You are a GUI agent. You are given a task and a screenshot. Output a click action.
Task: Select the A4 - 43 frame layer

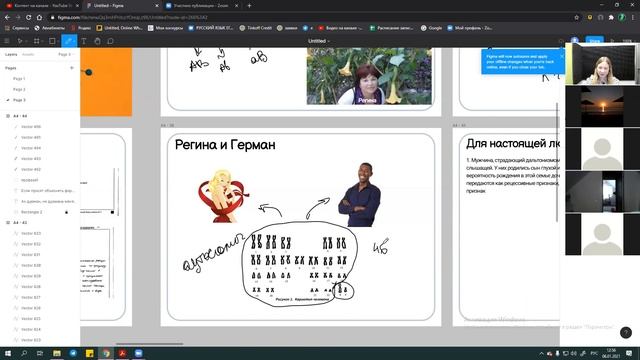tap(20, 222)
